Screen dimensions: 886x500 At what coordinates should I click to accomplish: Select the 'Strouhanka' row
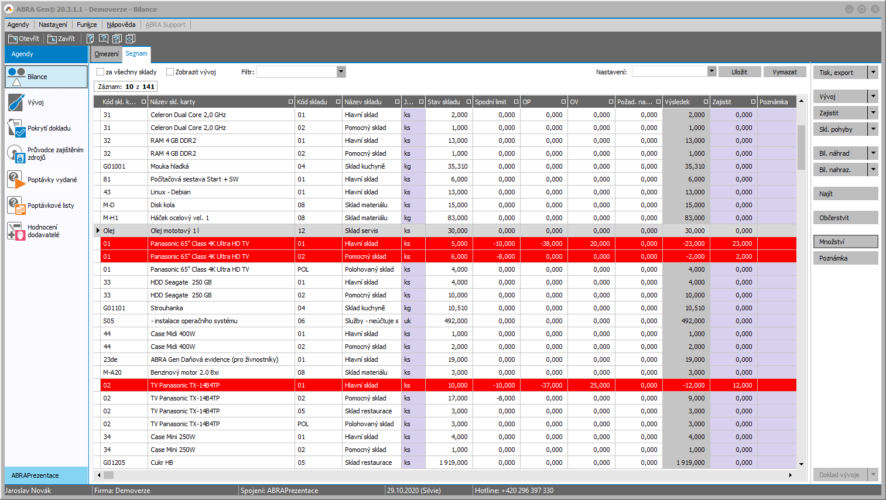445,308
